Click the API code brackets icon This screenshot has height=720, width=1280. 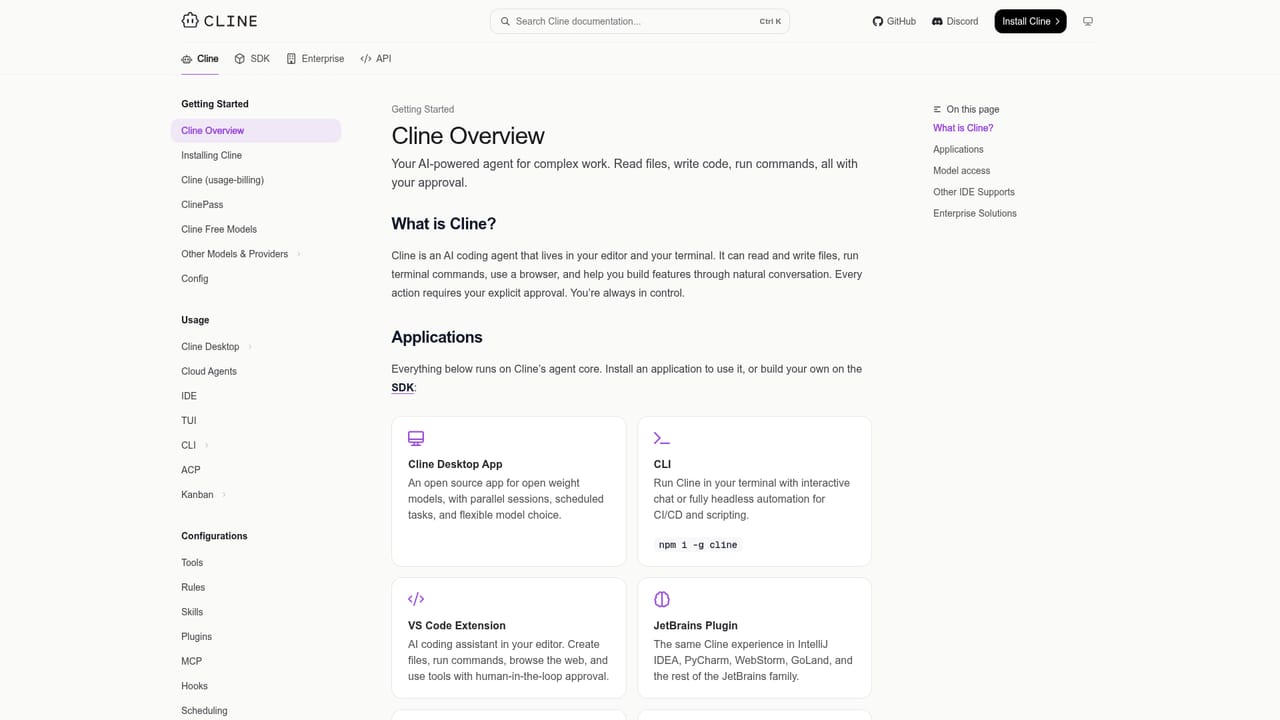tap(366, 59)
